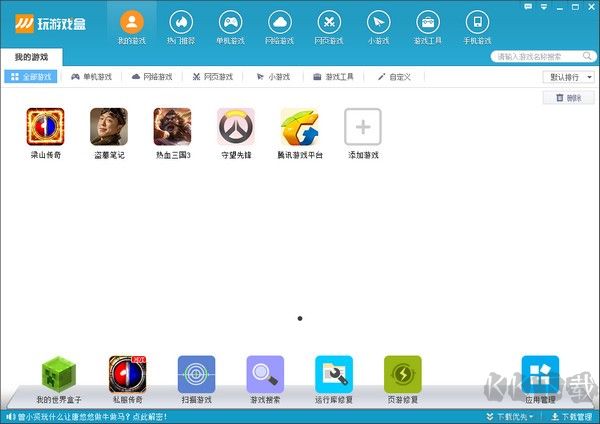The width and height of the screenshot is (600, 424).
Task: Click the search magnifier icon
Action: pos(587,57)
